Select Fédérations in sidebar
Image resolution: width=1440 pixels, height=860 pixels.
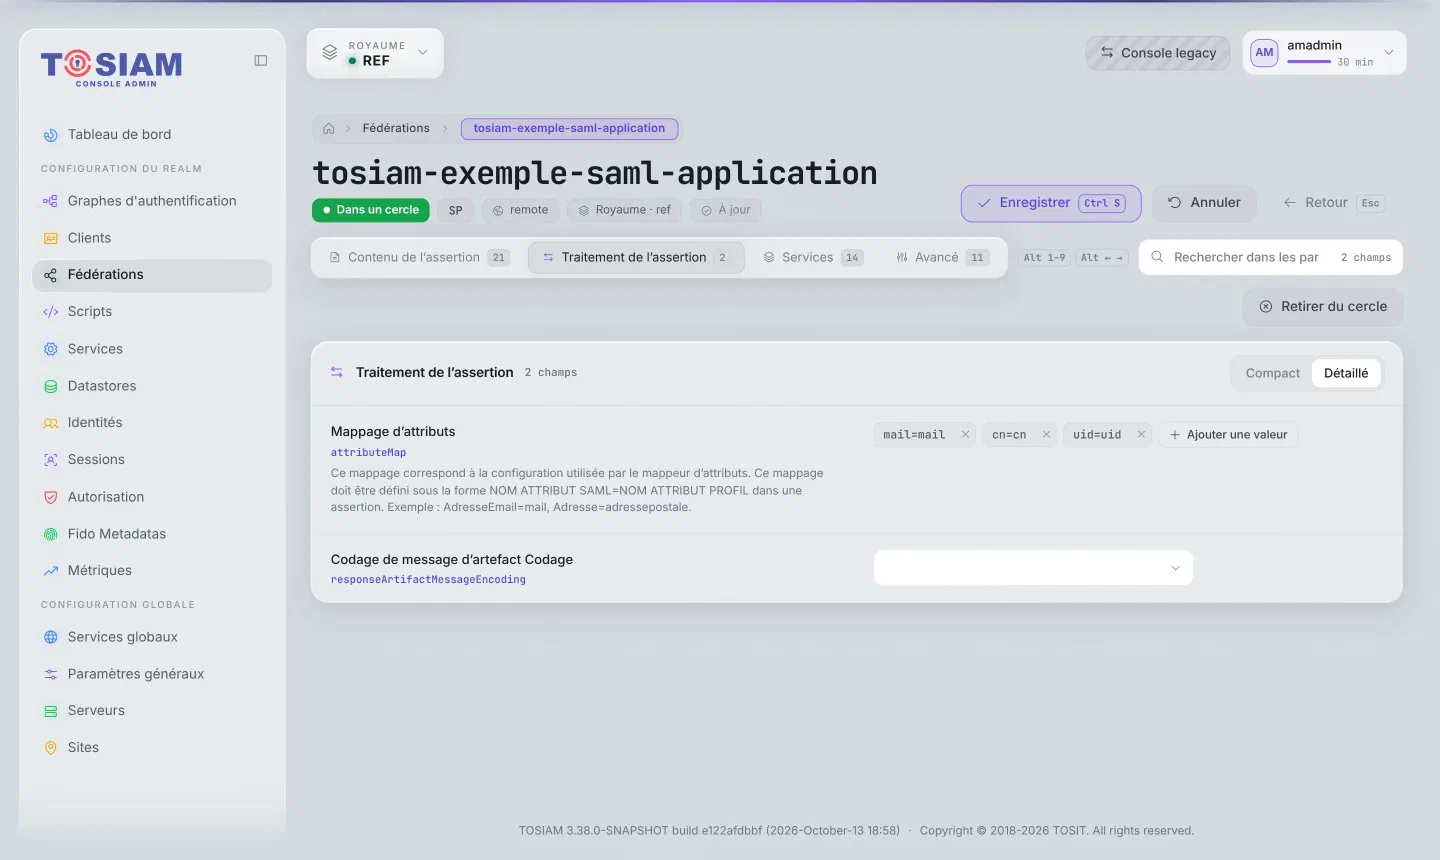tap(152, 275)
